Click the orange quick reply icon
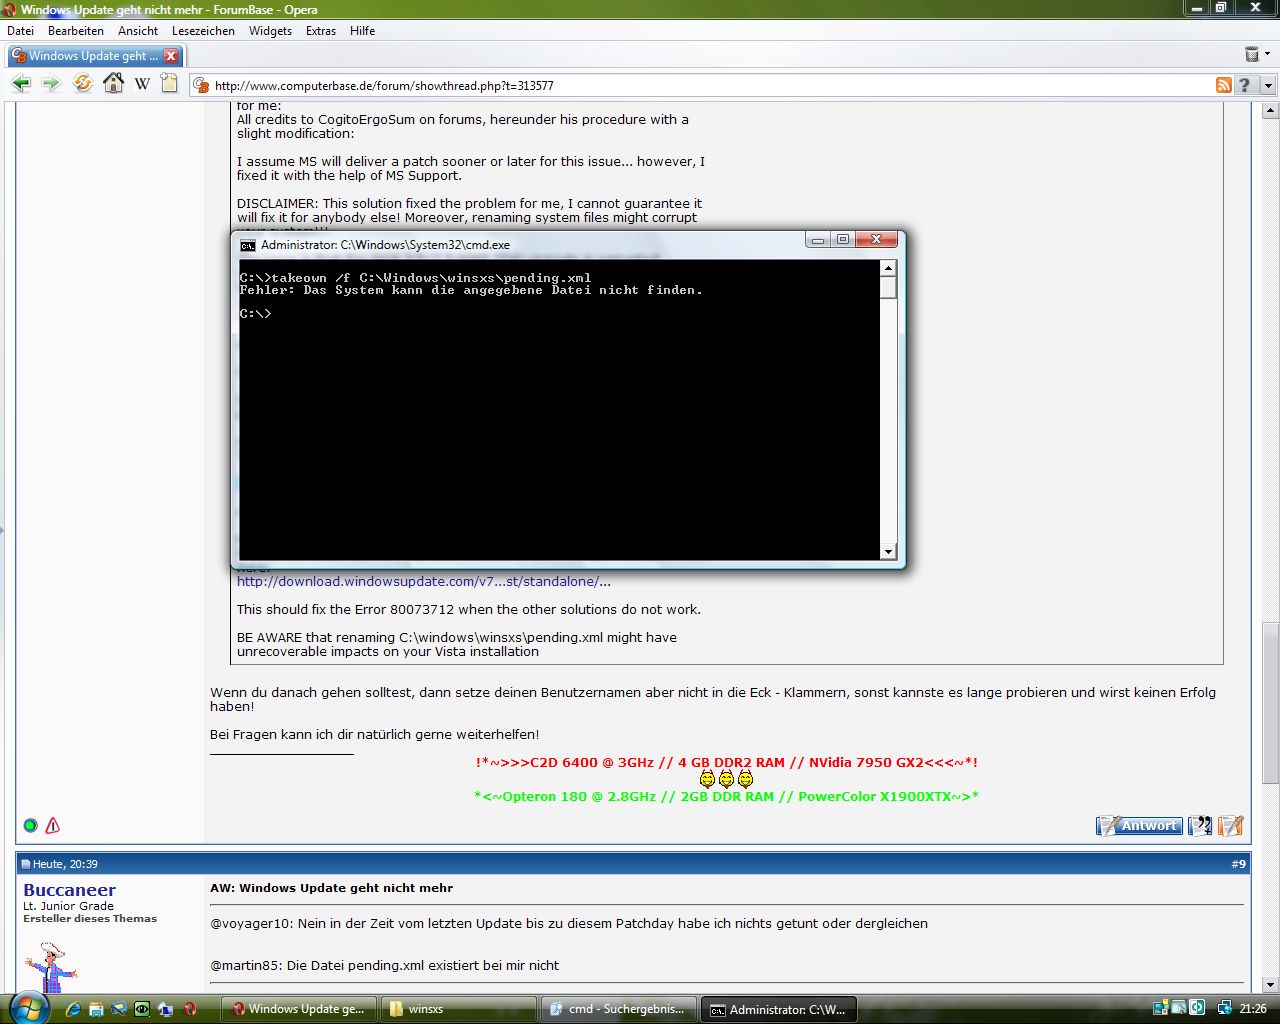This screenshot has height=1024, width=1280. (x=1231, y=825)
